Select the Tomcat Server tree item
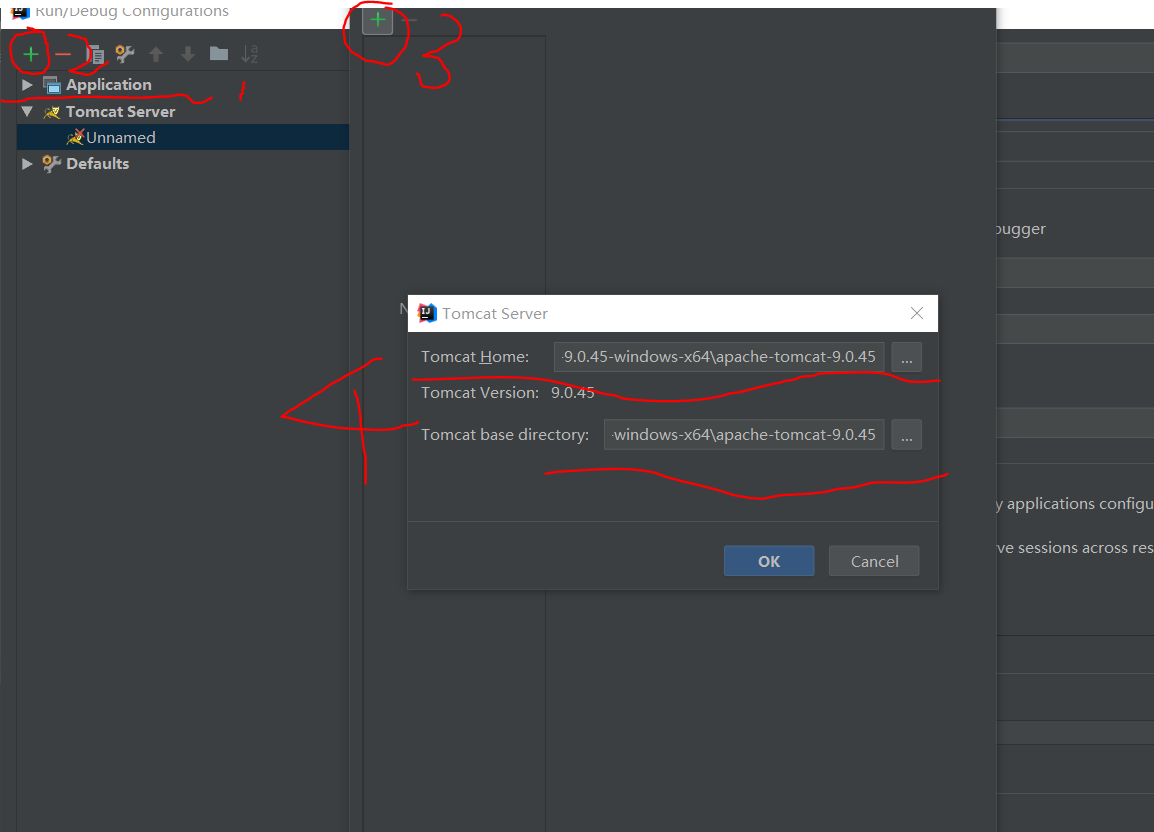 pyautogui.click(x=121, y=111)
